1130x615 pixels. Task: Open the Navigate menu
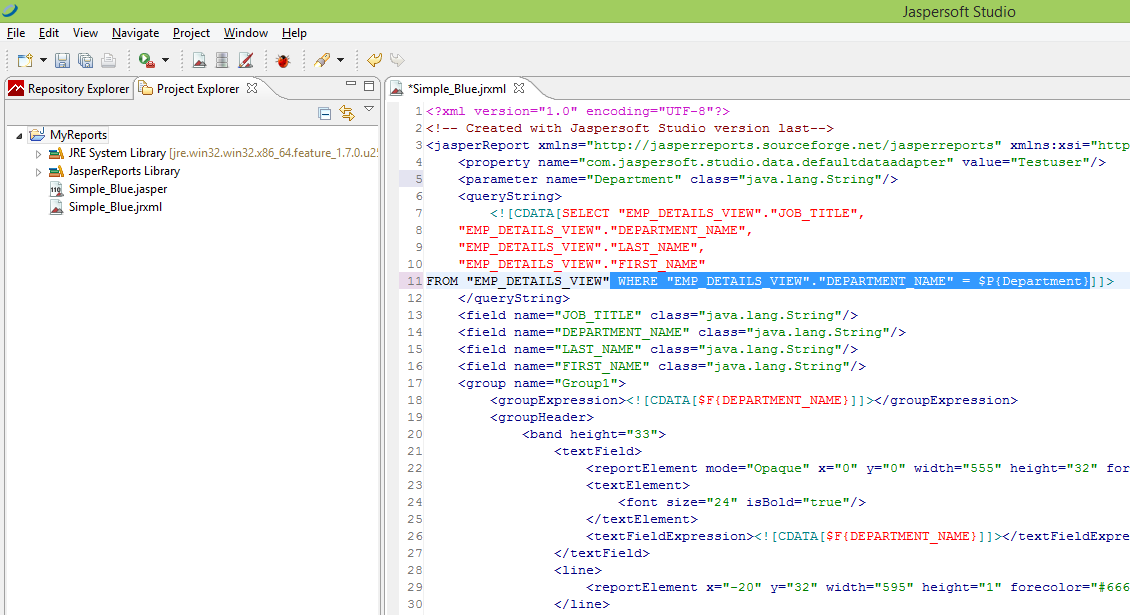135,32
